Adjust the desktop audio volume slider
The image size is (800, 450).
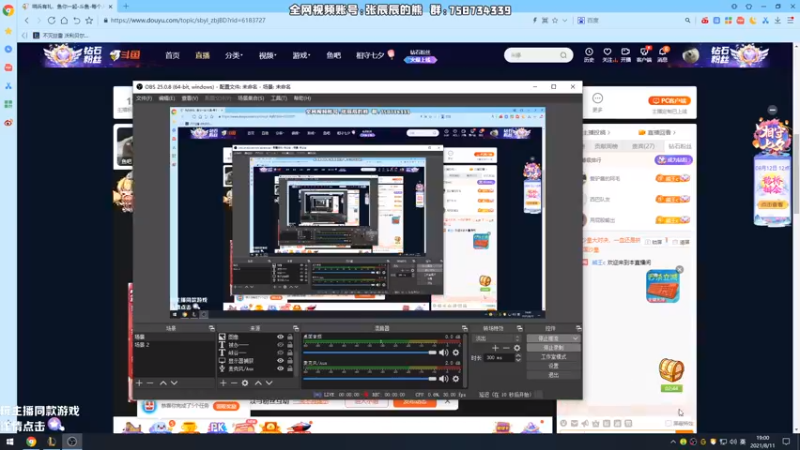[x=370, y=353]
